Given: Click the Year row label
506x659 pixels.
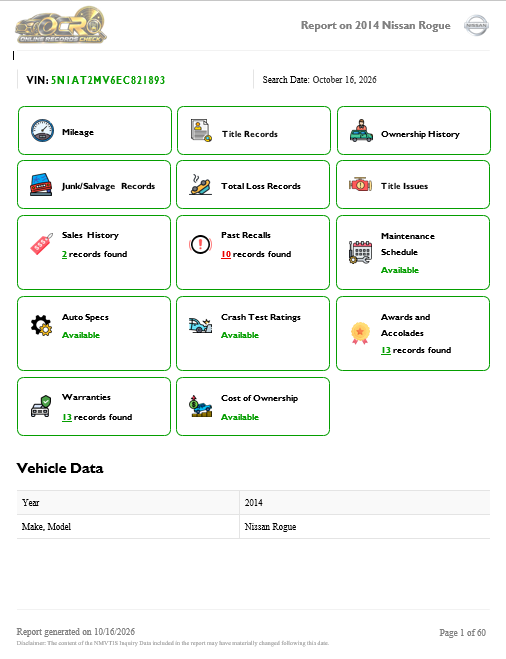Looking at the screenshot, I should pyautogui.click(x=31, y=503).
